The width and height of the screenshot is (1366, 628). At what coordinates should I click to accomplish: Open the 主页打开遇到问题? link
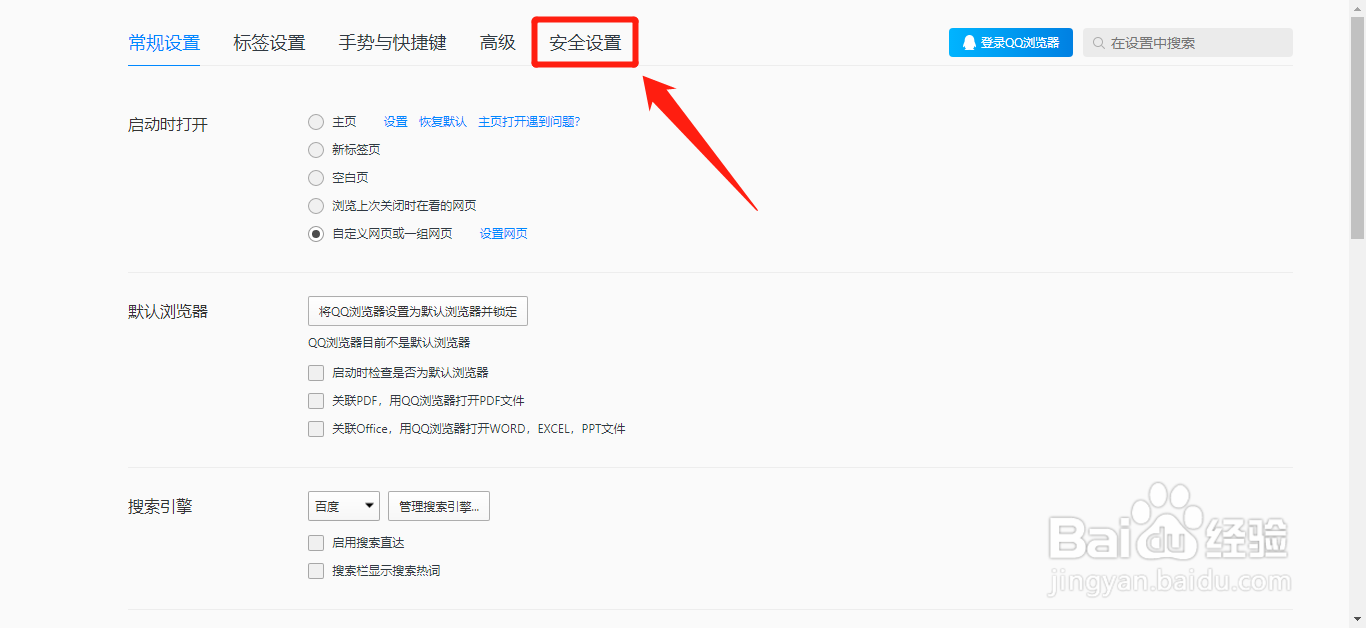click(x=530, y=122)
